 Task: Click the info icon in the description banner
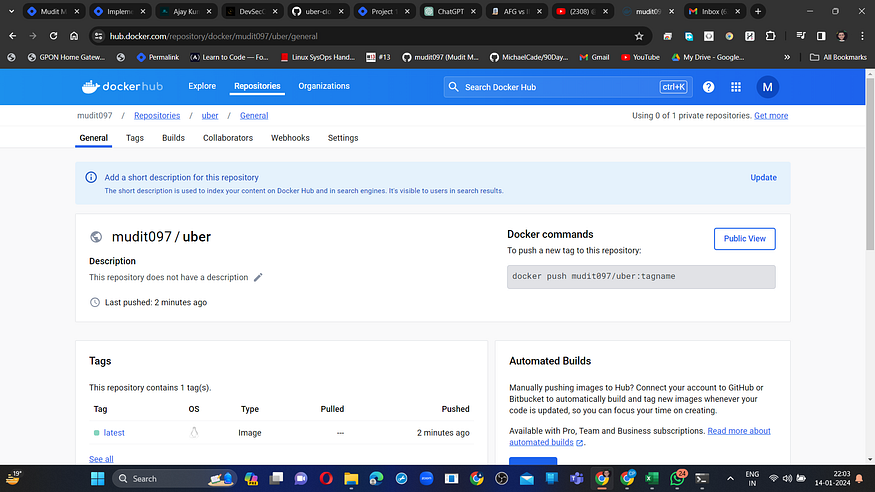point(91,177)
